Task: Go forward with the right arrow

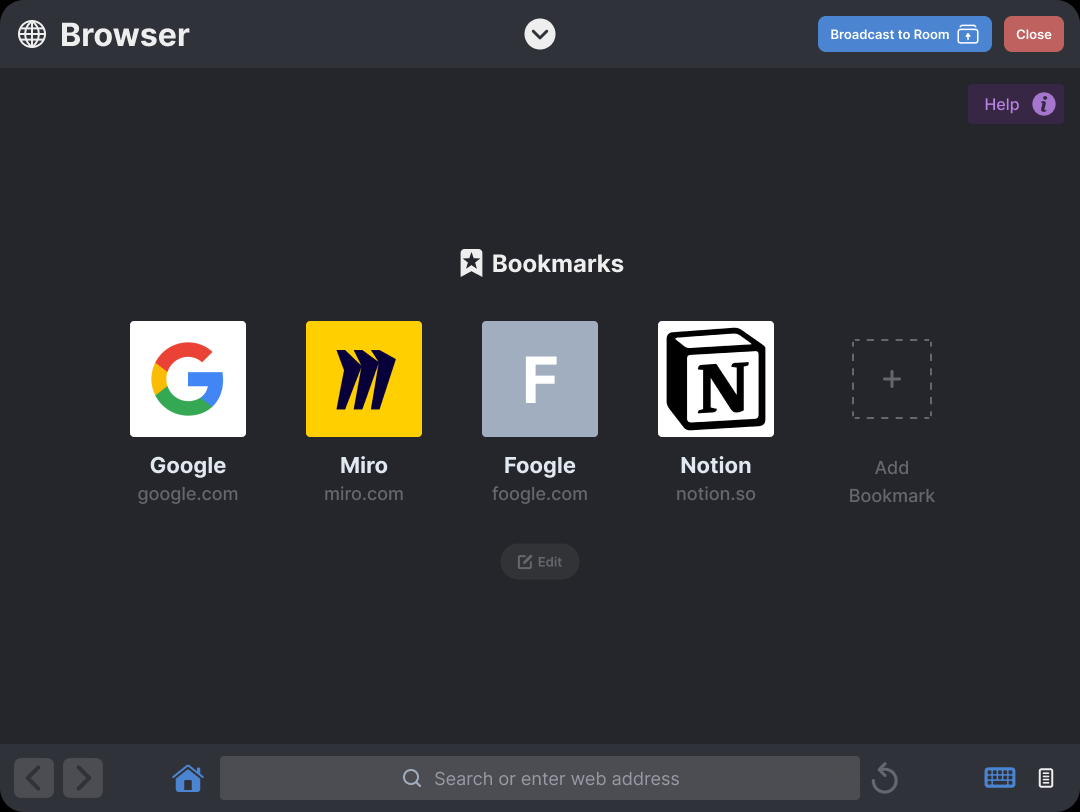Action: (x=83, y=778)
